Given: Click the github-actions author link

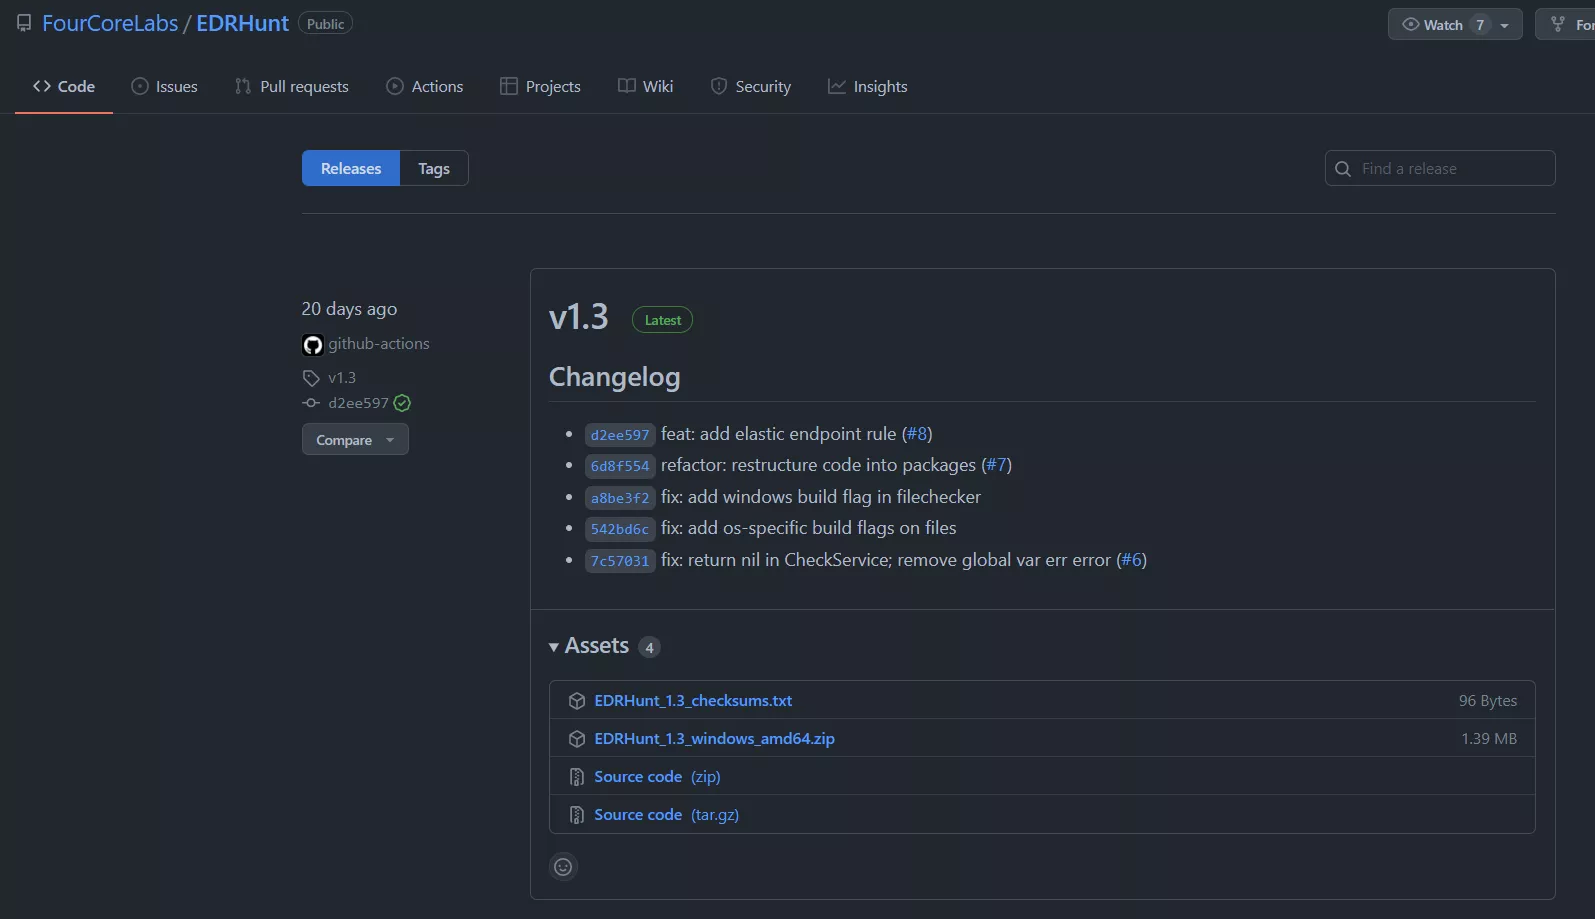Looking at the screenshot, I should (x=379, y=344).
